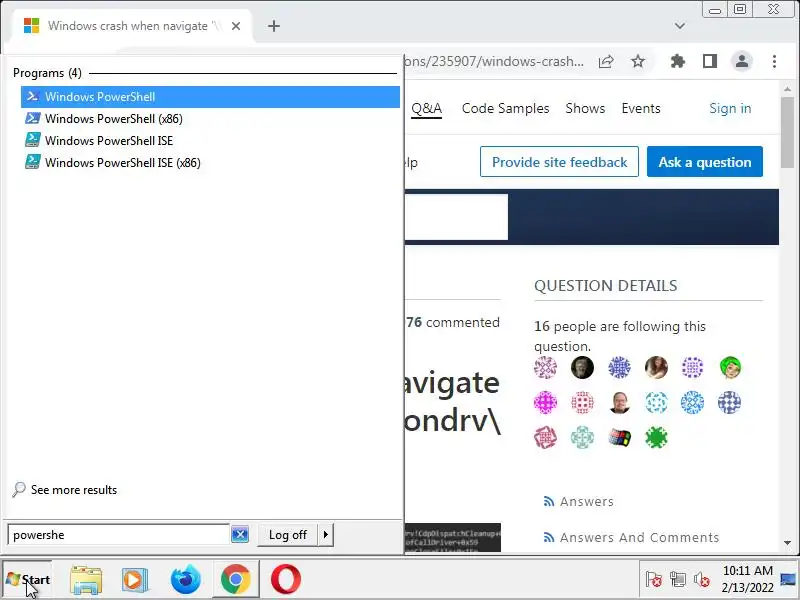Click the woman photo follower avatar
The height and width of the screenshot is (600, 800).
point(656,367)
